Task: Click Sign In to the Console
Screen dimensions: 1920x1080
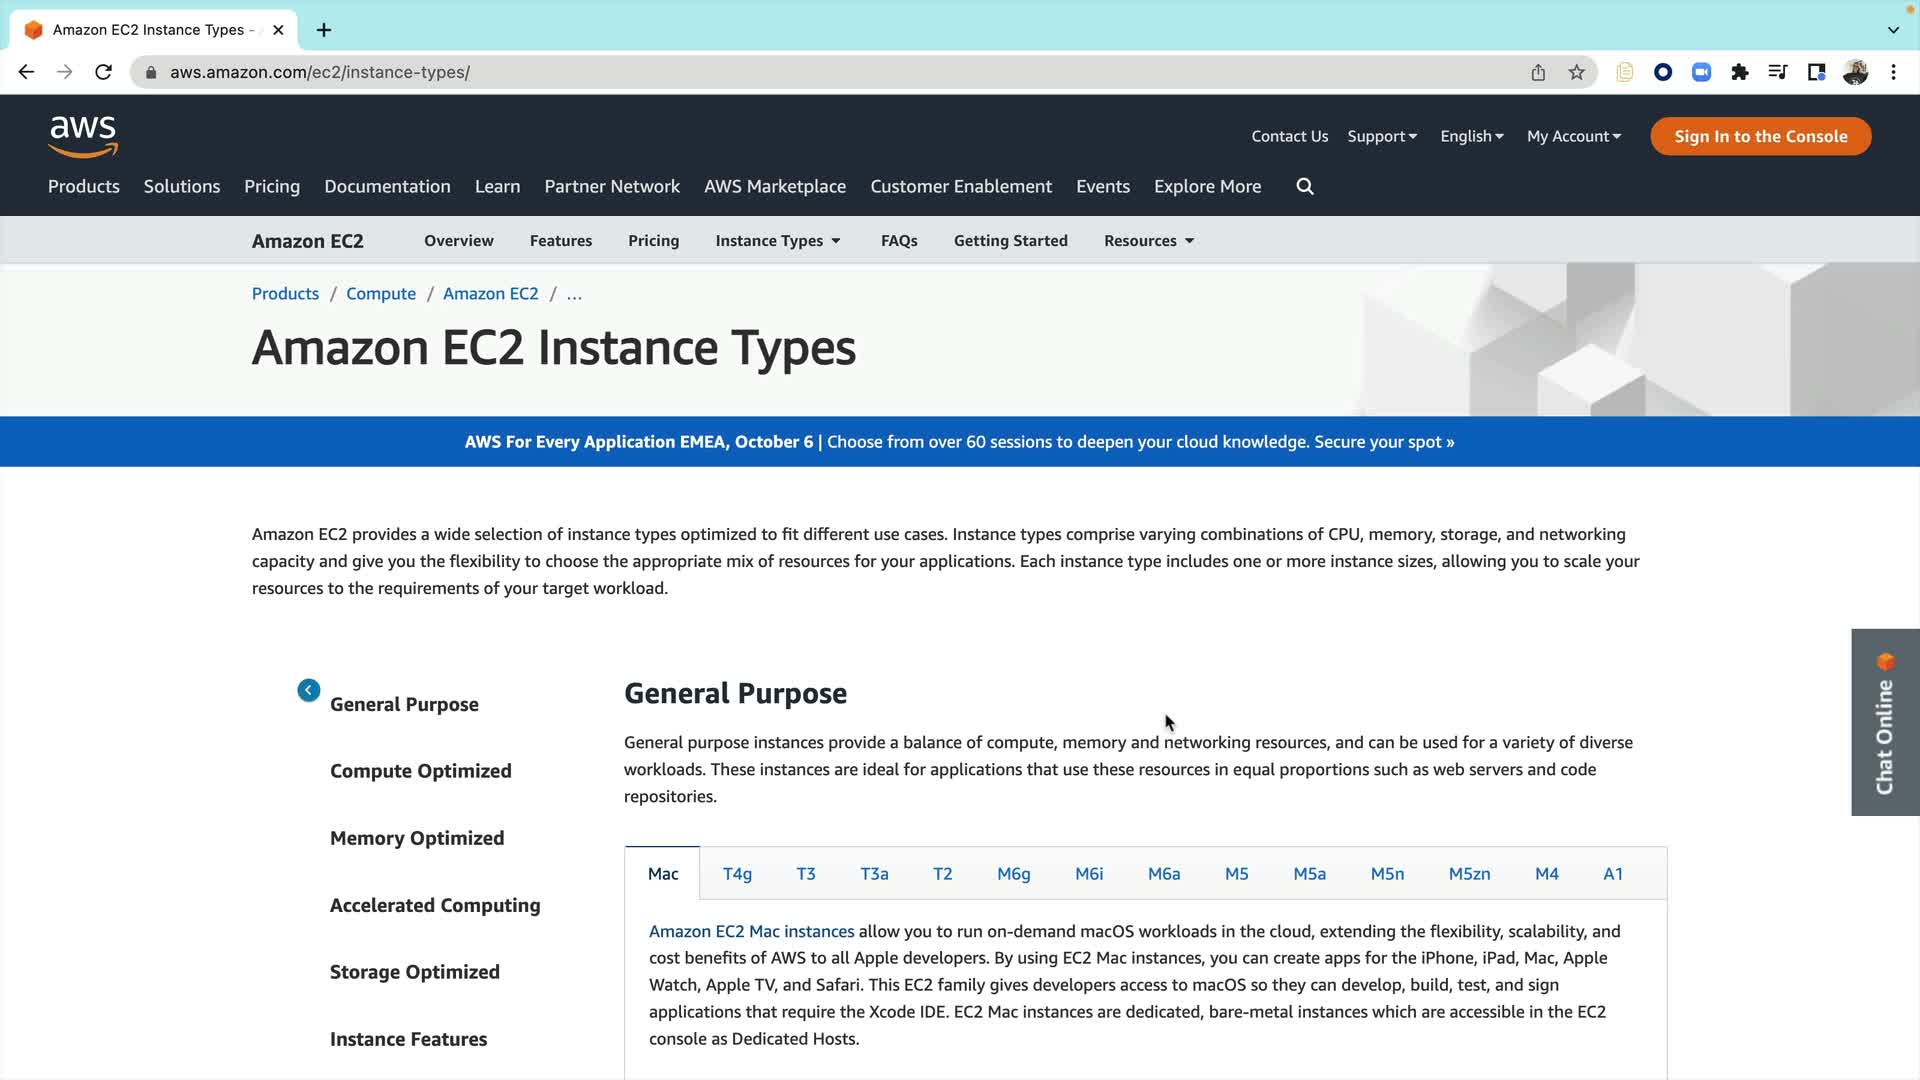Action: point(1760,136)
